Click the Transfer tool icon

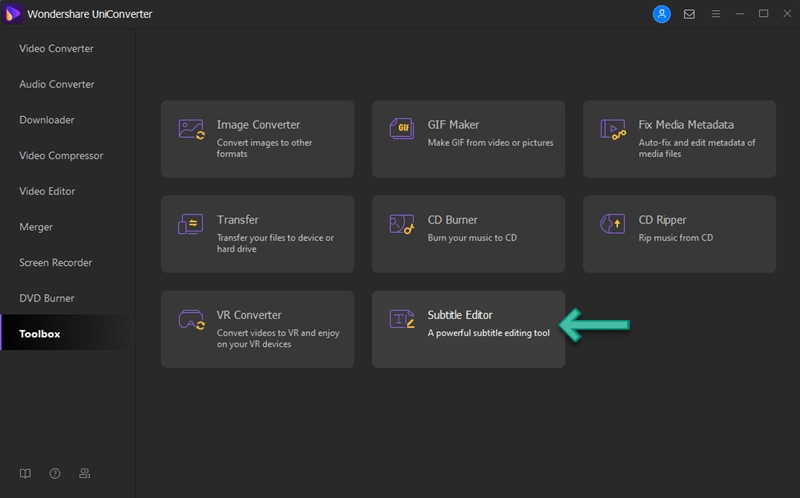191,224
